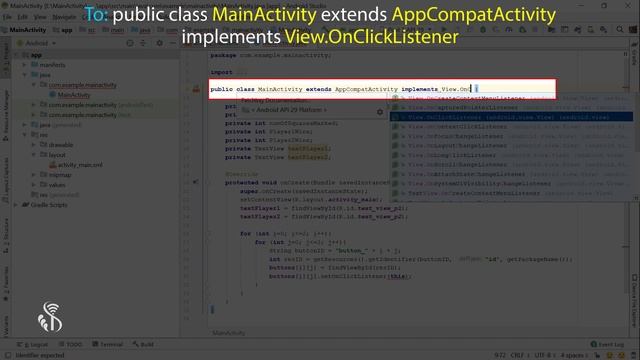Choose View.OnLayoutChangeListener suggestion
Image resolution: width=640 pixels, height=360 pixels.
coord(511,146)
